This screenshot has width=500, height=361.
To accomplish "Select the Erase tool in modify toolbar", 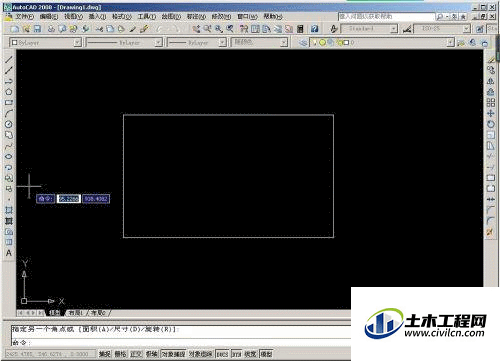I will pos(491,60).
